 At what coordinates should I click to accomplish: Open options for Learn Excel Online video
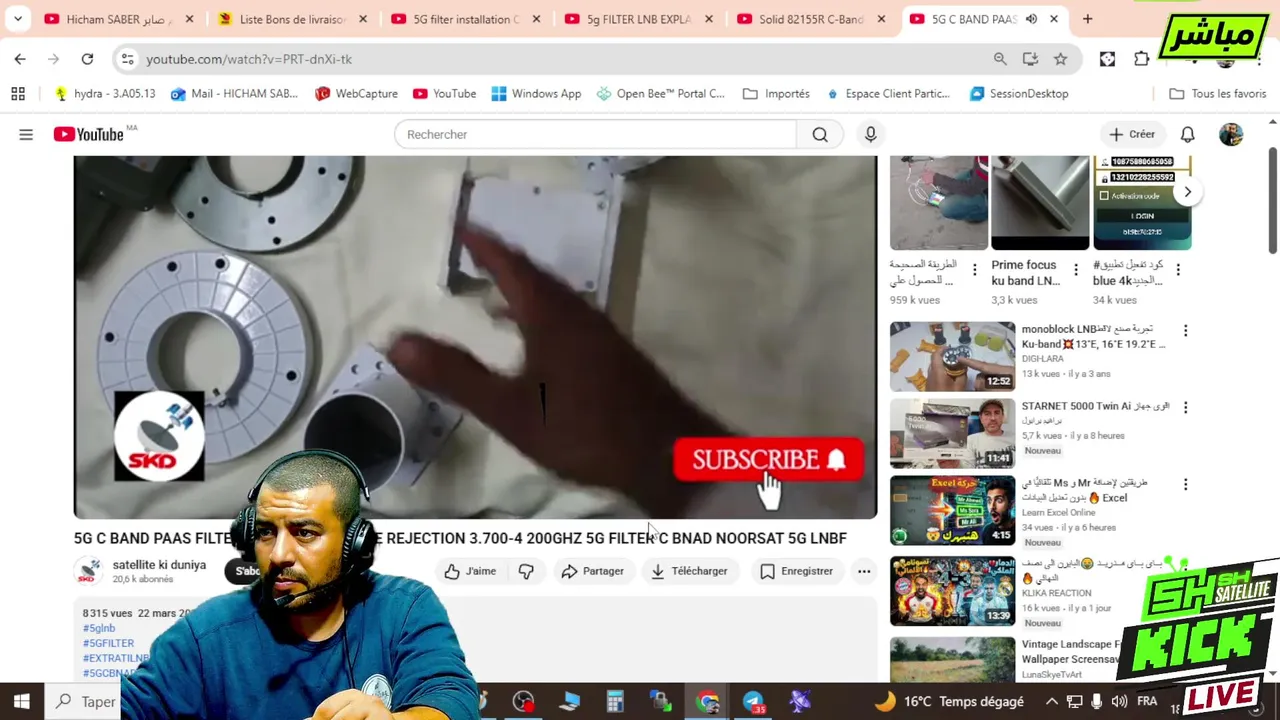1185,484
